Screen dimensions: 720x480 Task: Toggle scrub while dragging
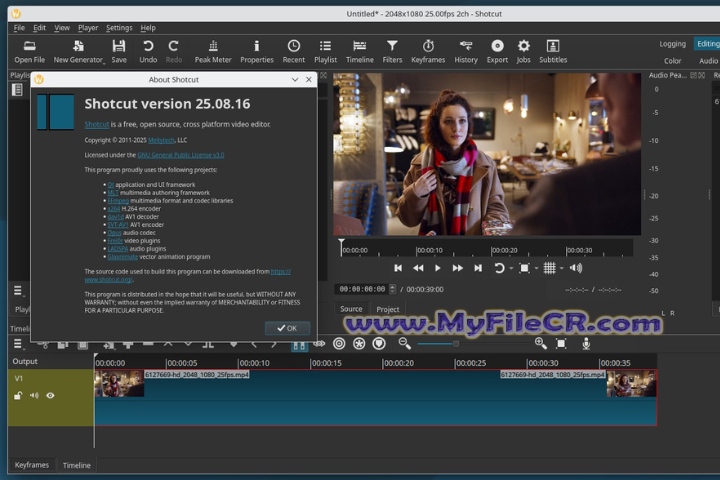(x=319, y=343)
